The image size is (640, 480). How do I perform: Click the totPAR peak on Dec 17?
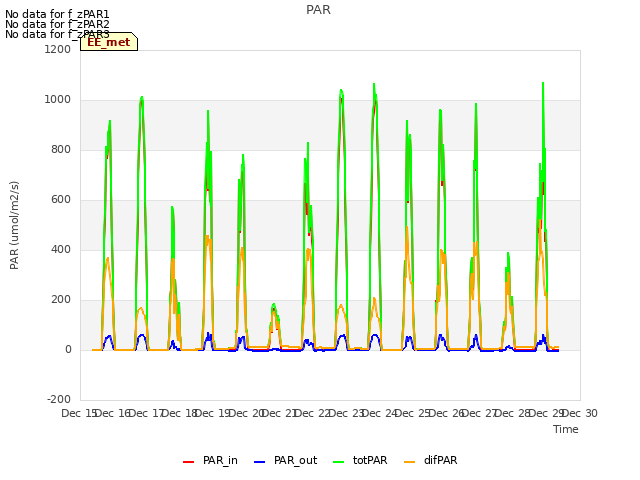tap(172, 207)
